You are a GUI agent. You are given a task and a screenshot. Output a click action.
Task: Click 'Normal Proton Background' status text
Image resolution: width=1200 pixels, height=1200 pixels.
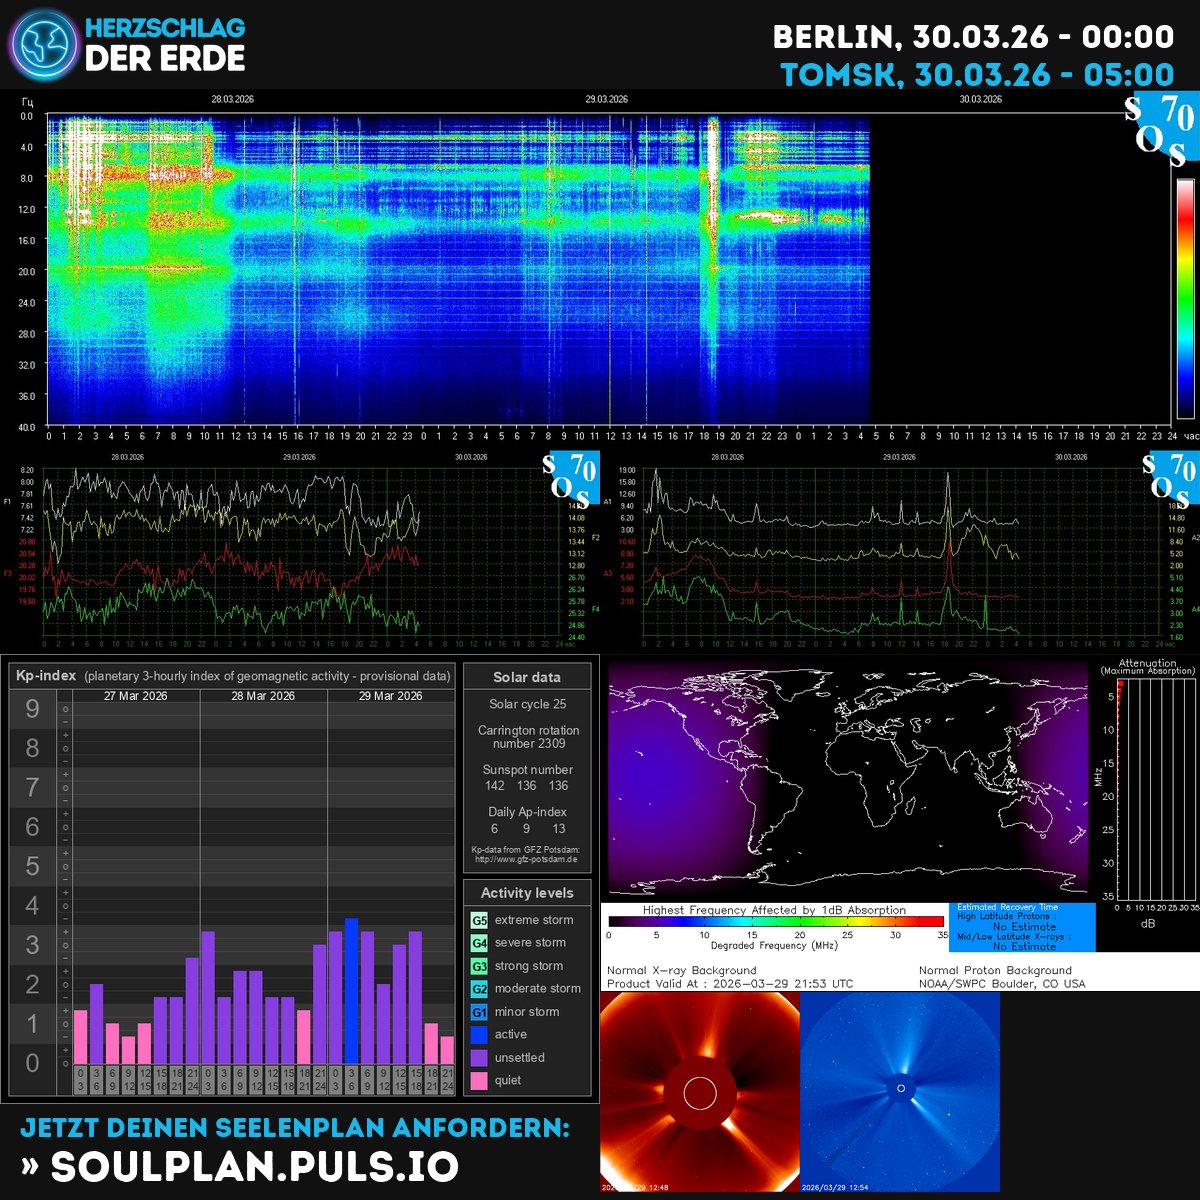tap(995, 970)
